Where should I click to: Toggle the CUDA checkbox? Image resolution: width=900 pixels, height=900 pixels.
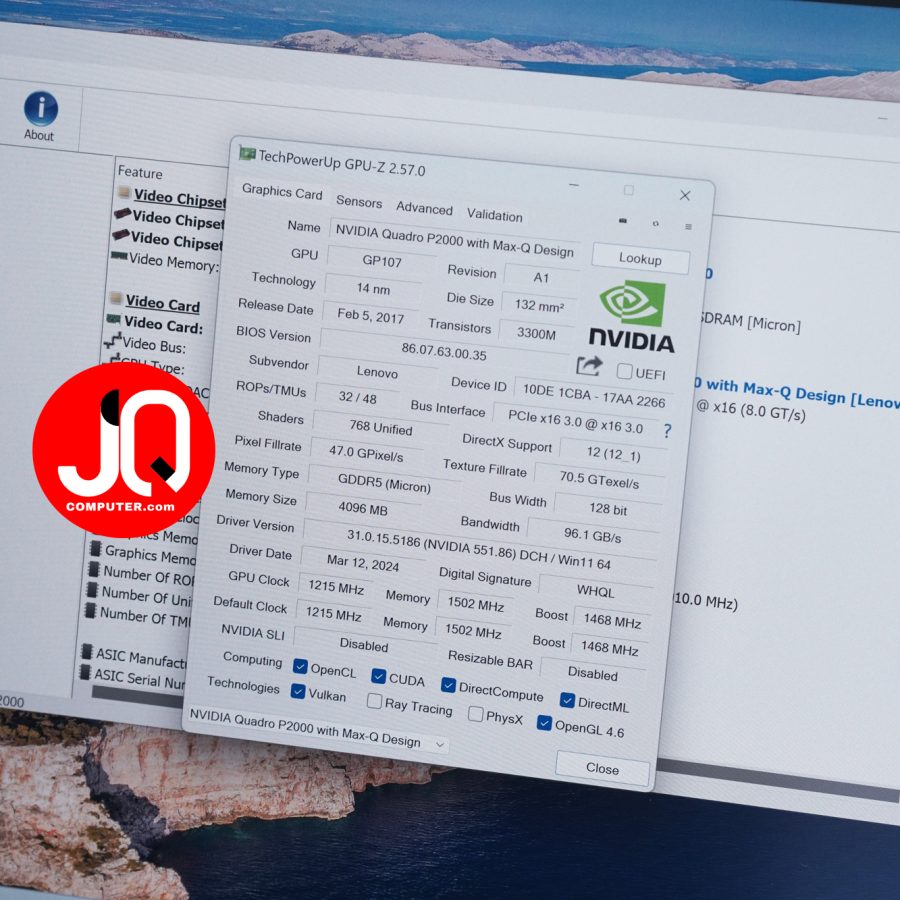[x=378, y=676]
